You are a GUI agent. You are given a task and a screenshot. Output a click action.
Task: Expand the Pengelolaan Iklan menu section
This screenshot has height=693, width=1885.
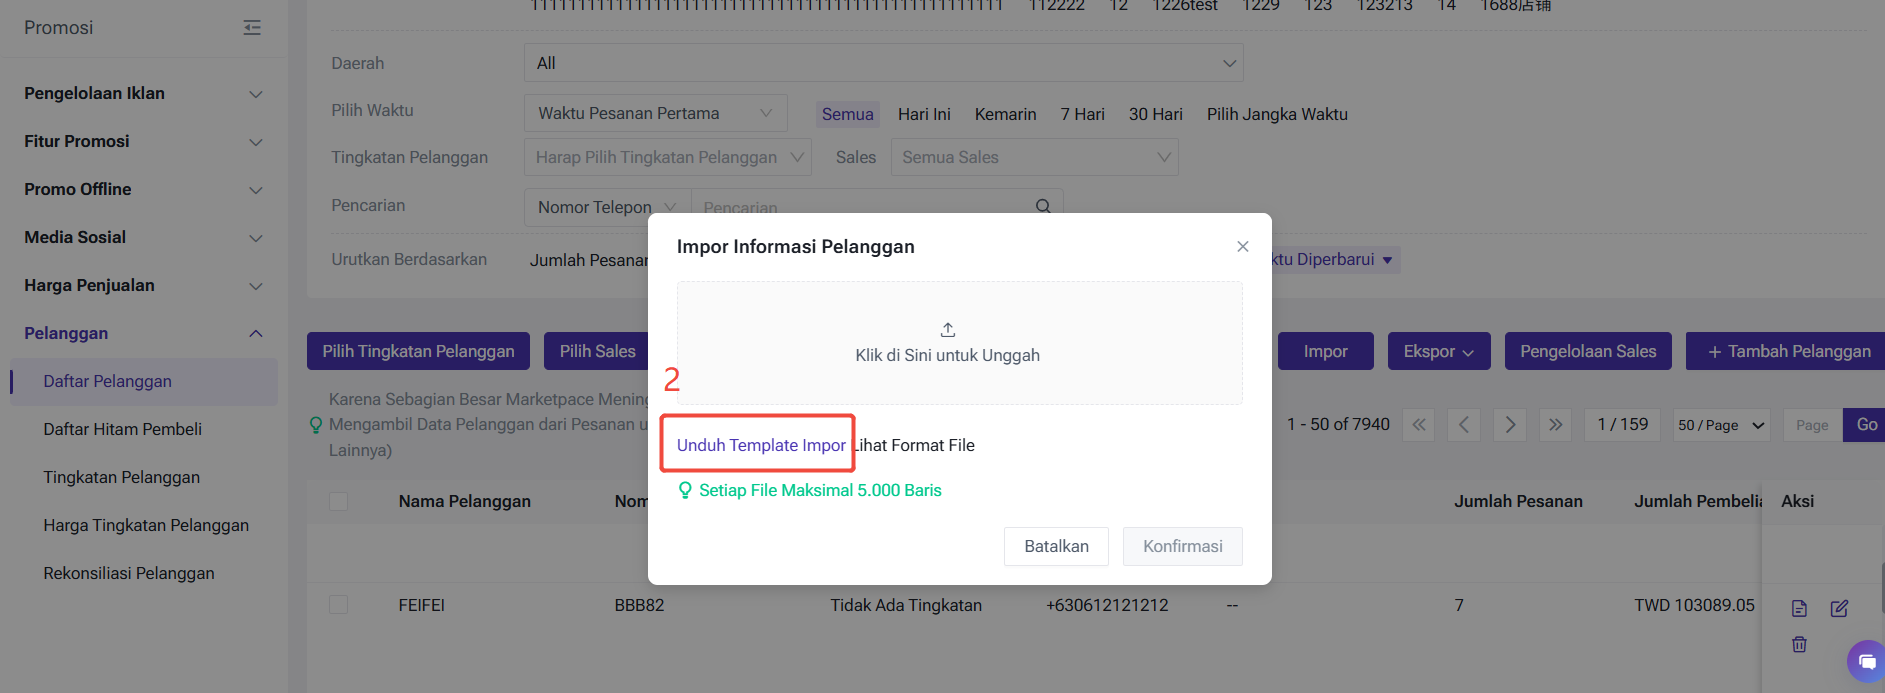(143, 93)
